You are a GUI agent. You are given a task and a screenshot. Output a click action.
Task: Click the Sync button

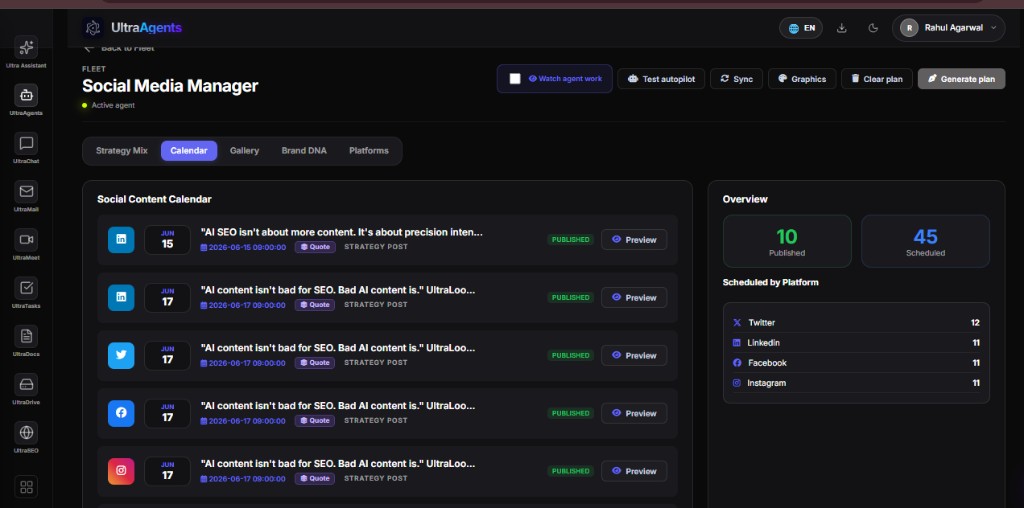tap(736, 79)
